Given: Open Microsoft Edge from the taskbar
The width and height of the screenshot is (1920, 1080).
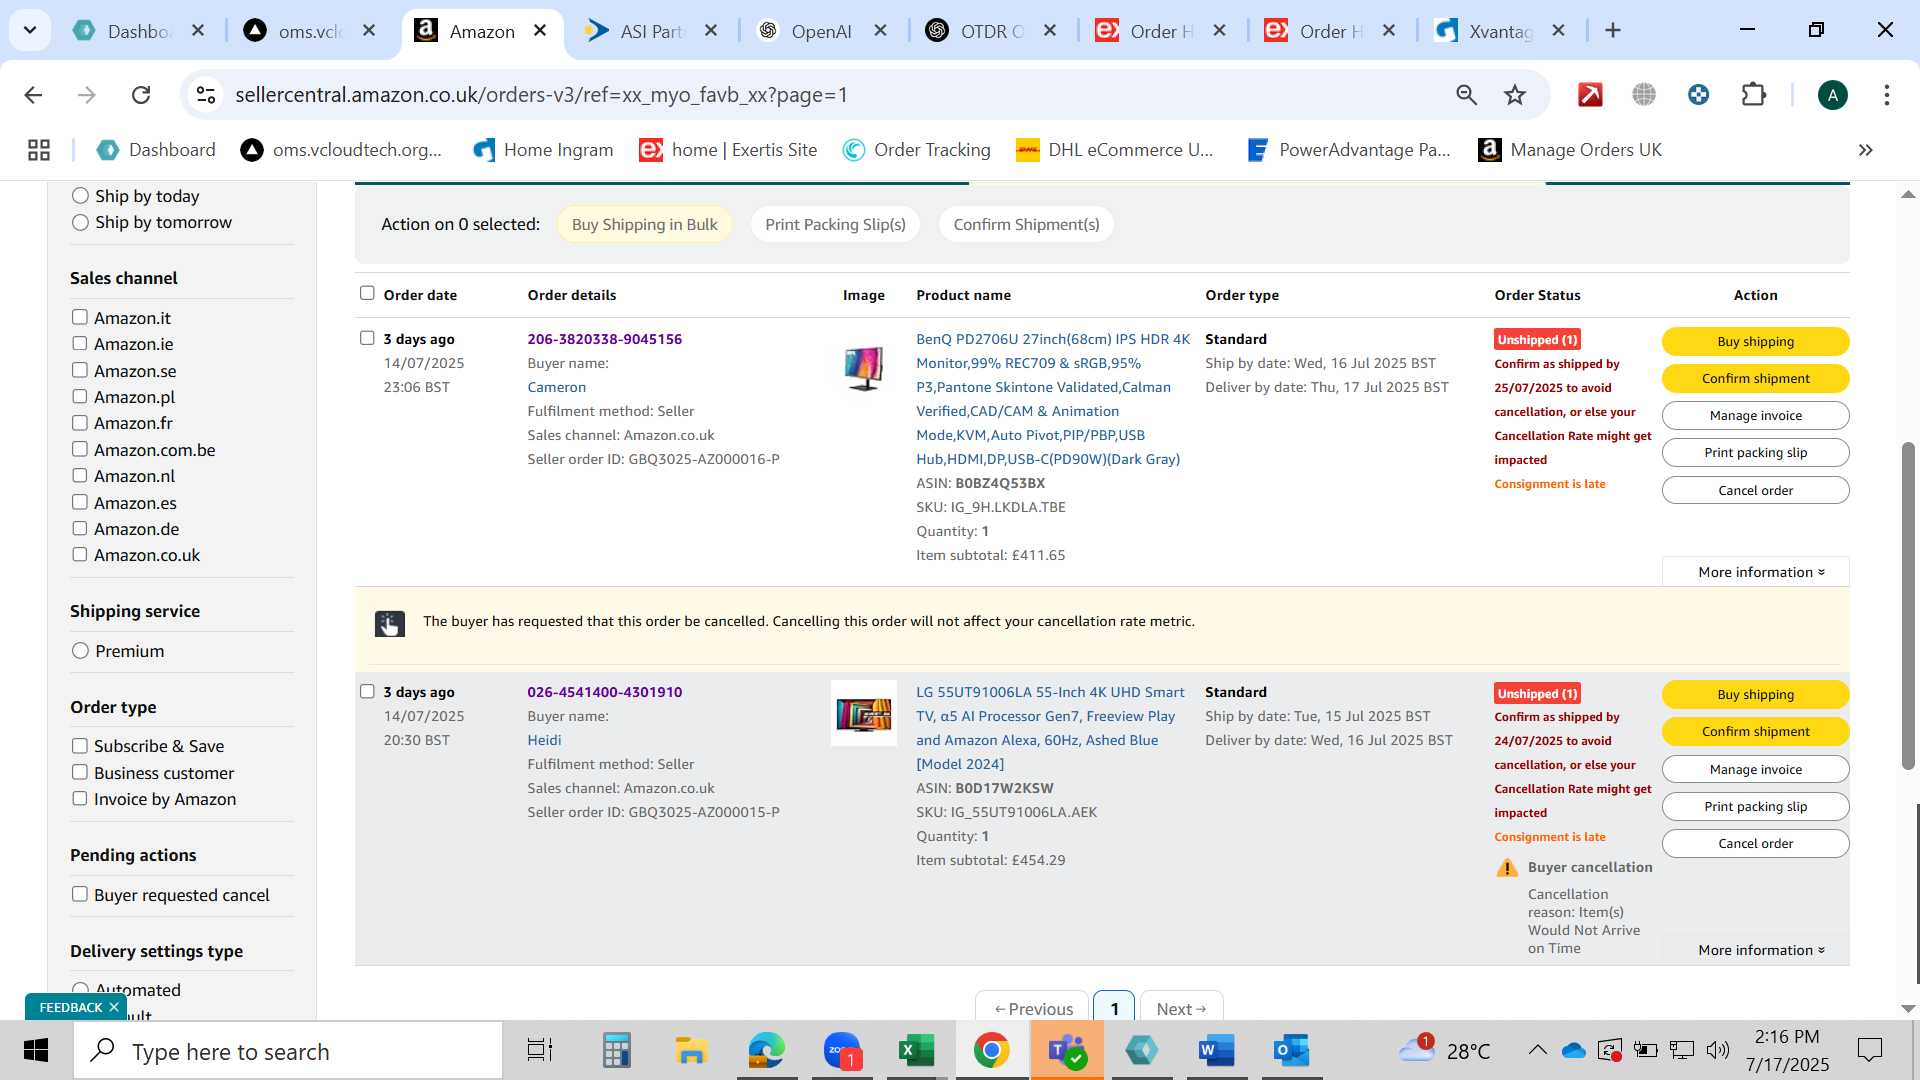Looking at the screenshot, I should pyautogui.click(x=767, y=1051).
